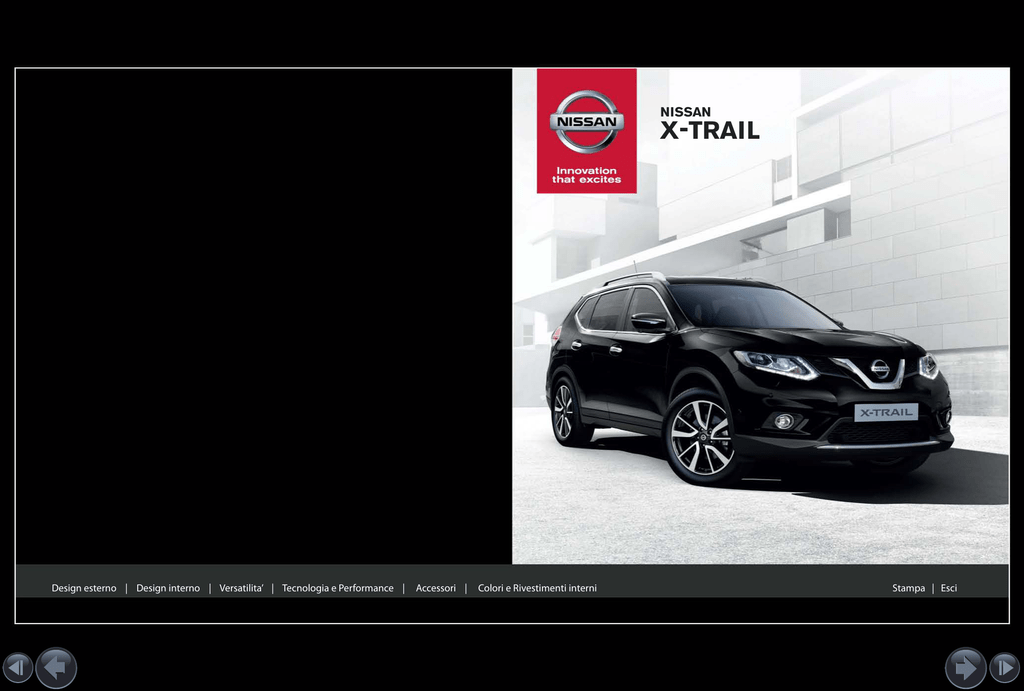Open the Design esterno section

tap(84, 588)
